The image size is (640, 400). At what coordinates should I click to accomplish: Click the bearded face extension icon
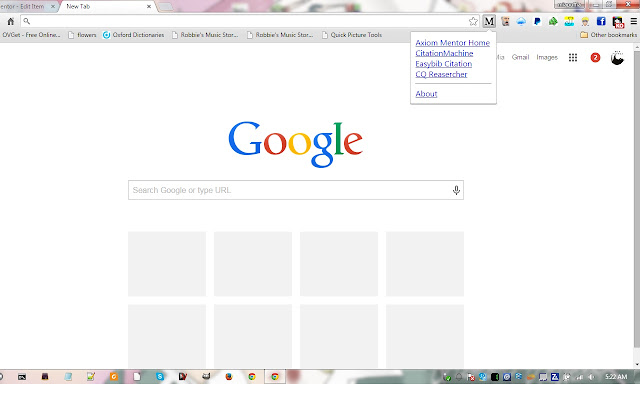click(x=505, y=22)
